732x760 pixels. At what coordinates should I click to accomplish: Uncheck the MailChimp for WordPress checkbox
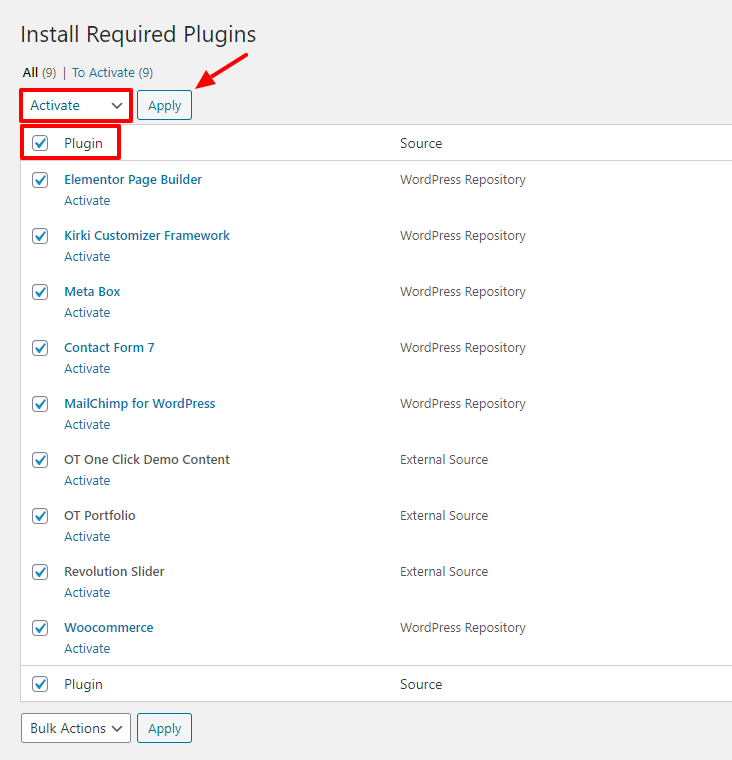(x=40, y=404)
